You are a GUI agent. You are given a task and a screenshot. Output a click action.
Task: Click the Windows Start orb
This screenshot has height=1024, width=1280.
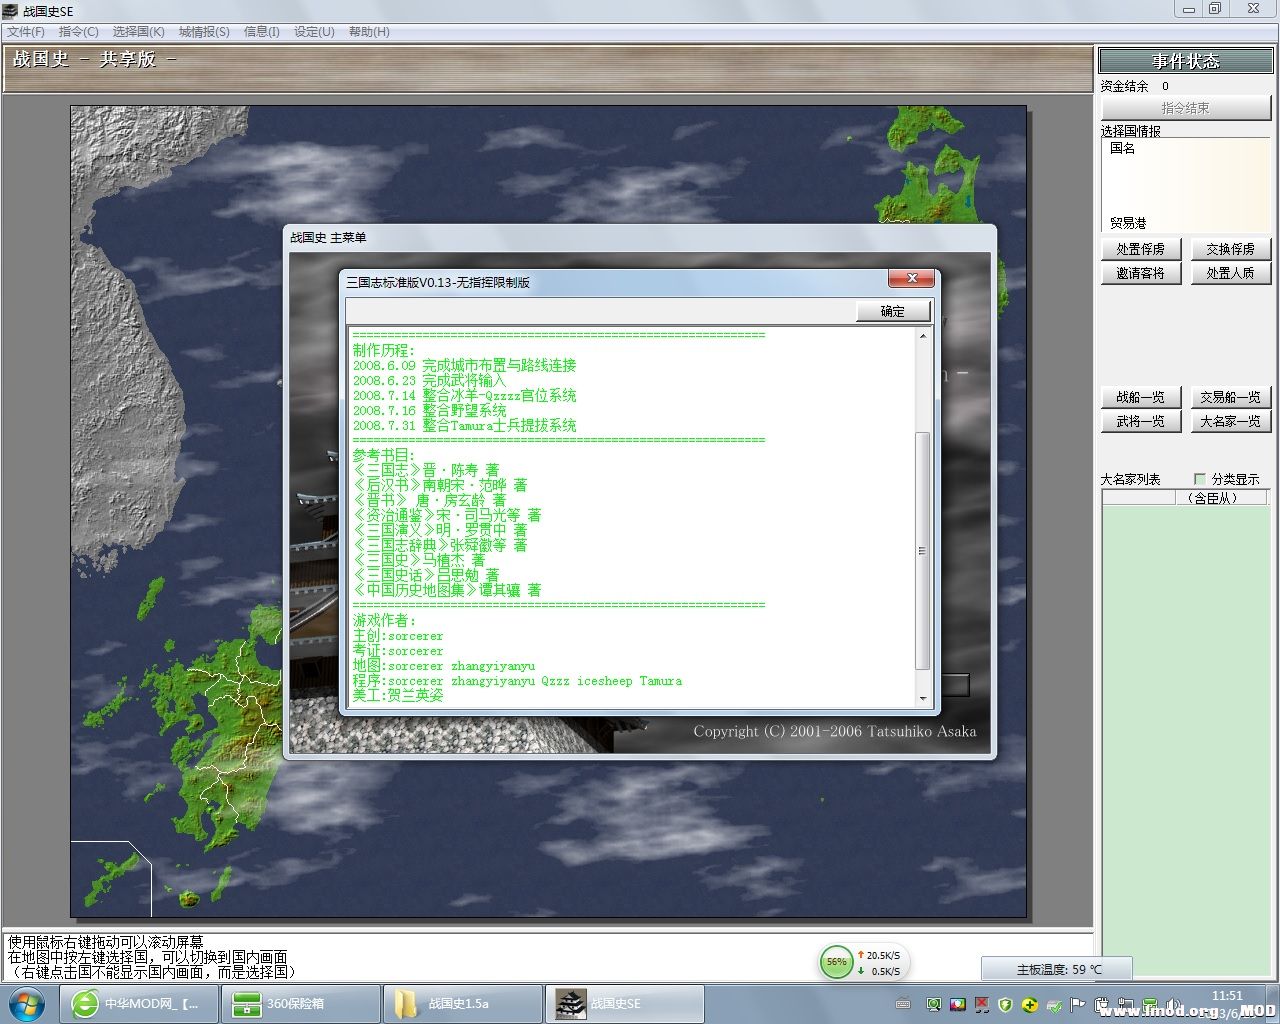27,1003
